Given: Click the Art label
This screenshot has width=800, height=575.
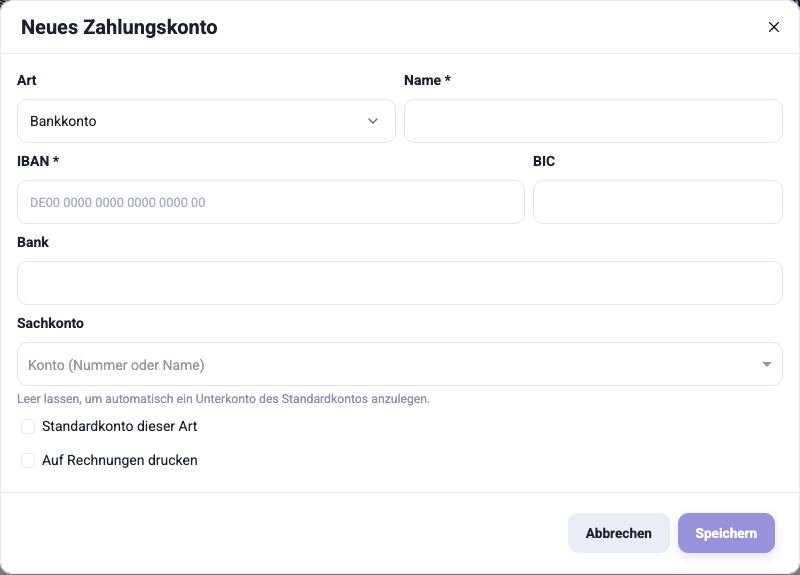Looking at the screenshot, I should click(27, 80).
